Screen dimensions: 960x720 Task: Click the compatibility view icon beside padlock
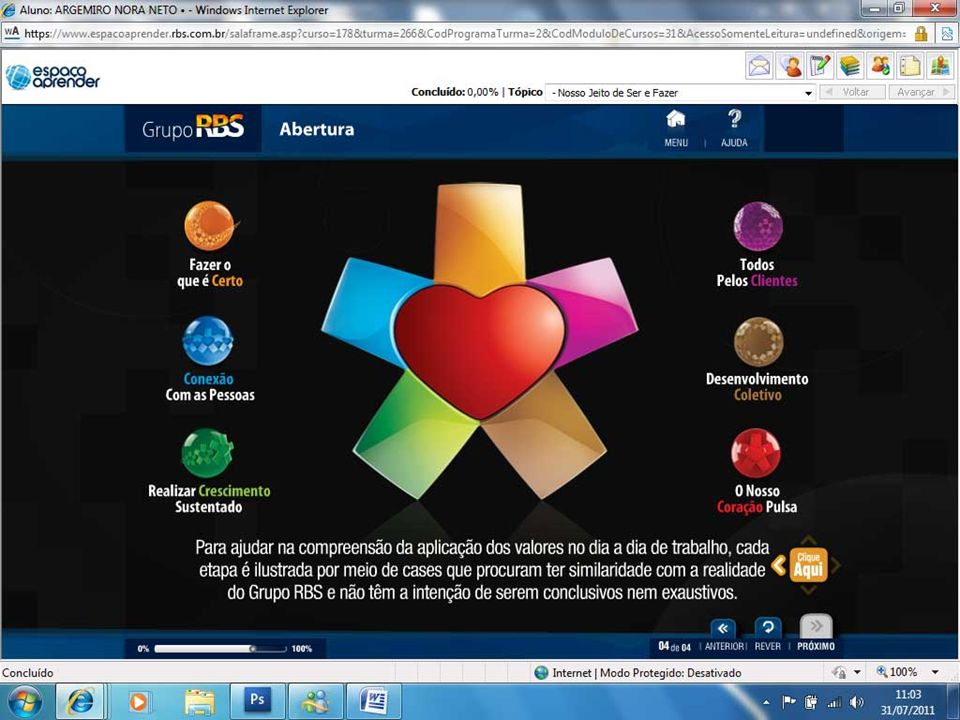coord(947,34)
